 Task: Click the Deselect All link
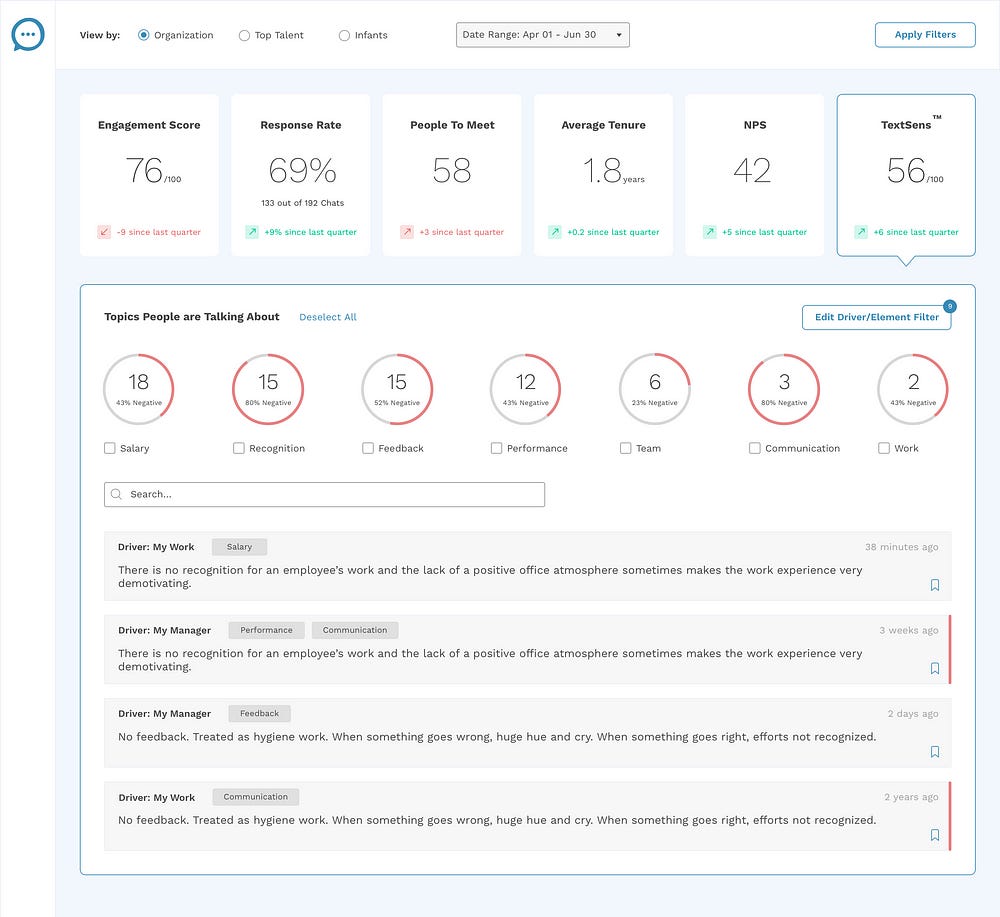point(328,317)
